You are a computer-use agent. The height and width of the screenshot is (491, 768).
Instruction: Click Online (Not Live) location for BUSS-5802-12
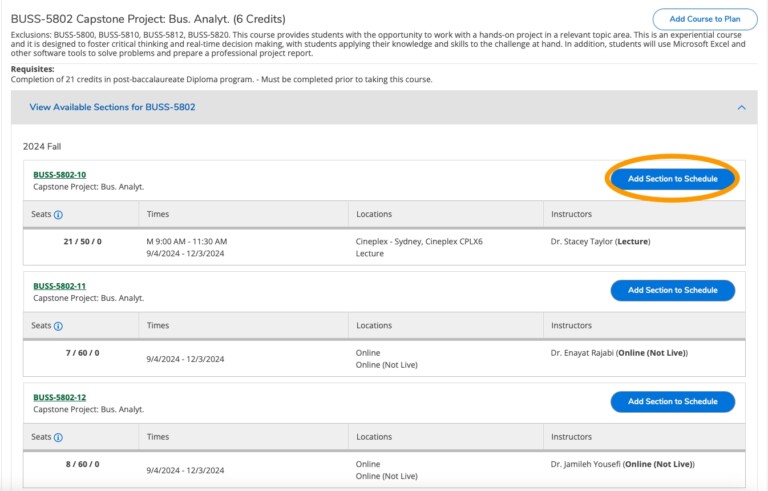387,476
